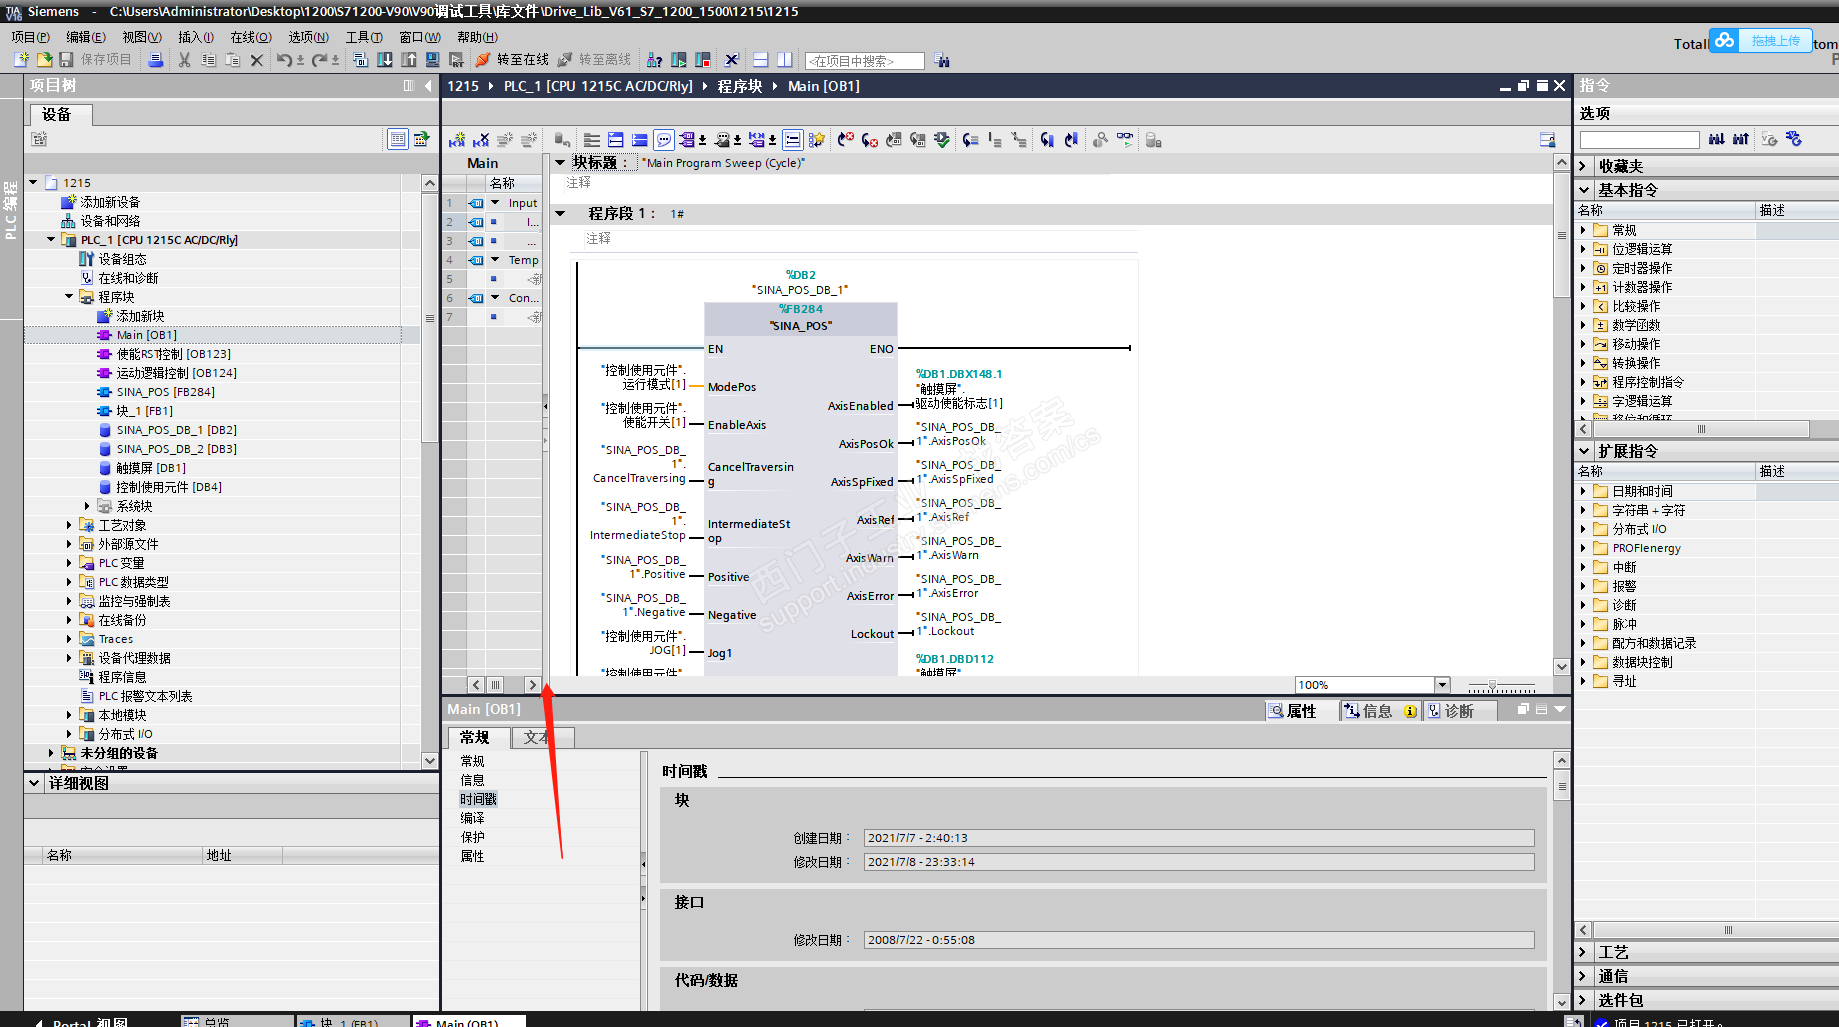Click the instructions search input field
This screenshot has height=1027, width=1839.
tap(1639, 139)
